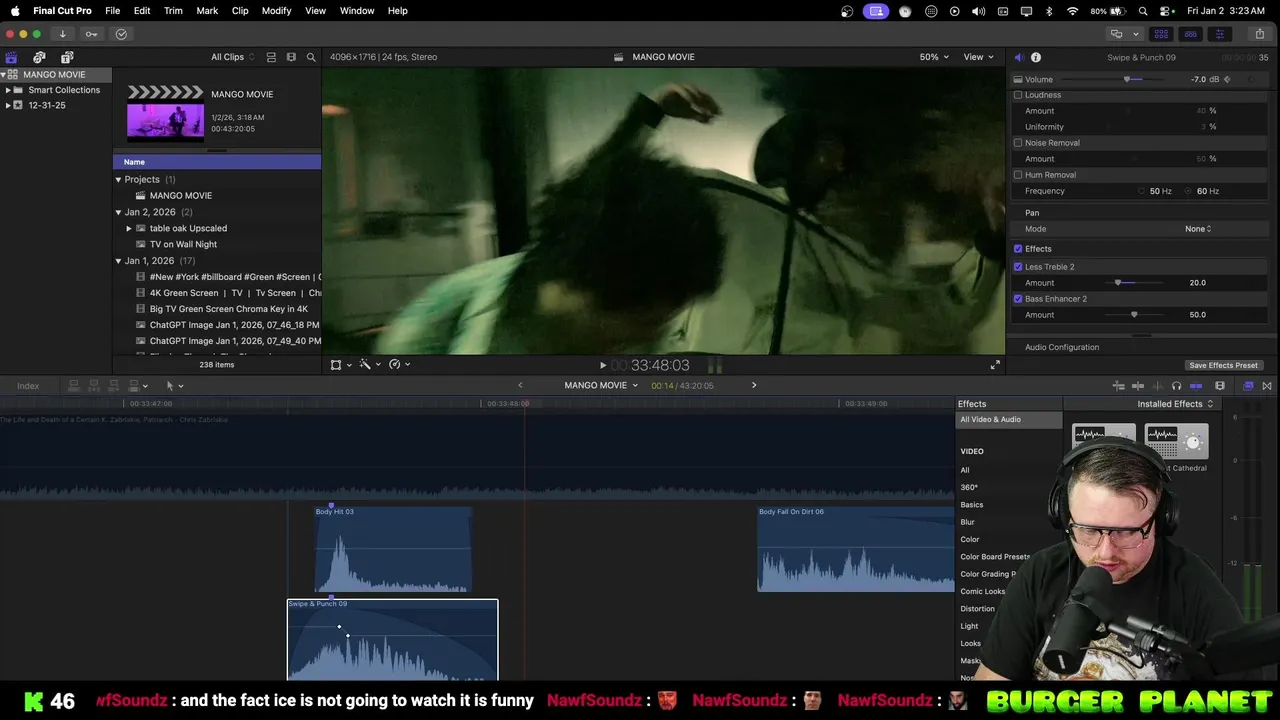Toggle the Browser visibility grid button
1280x720 pixels.
tap(1161, 34)
